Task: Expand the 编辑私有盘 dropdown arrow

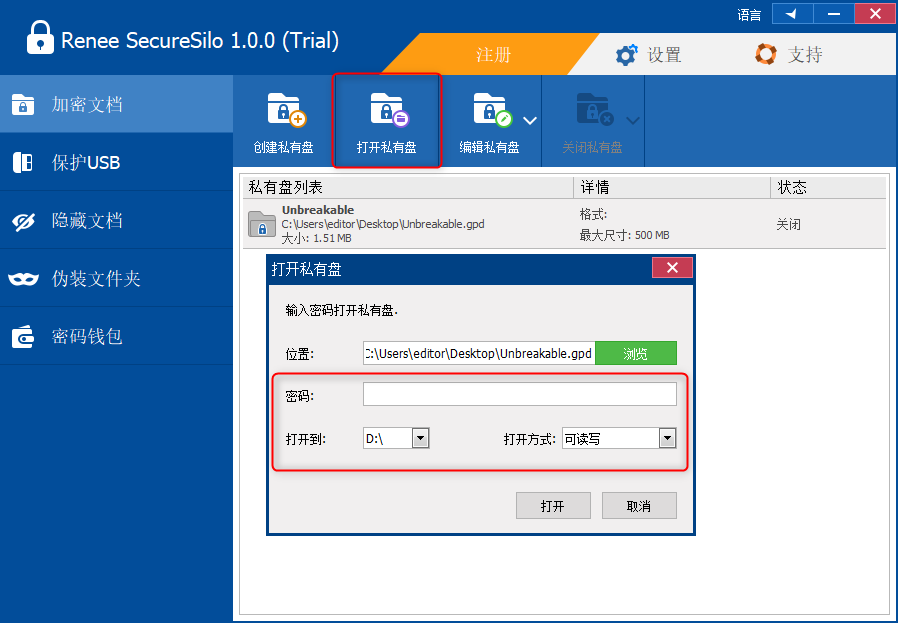Action: (530, 121)
